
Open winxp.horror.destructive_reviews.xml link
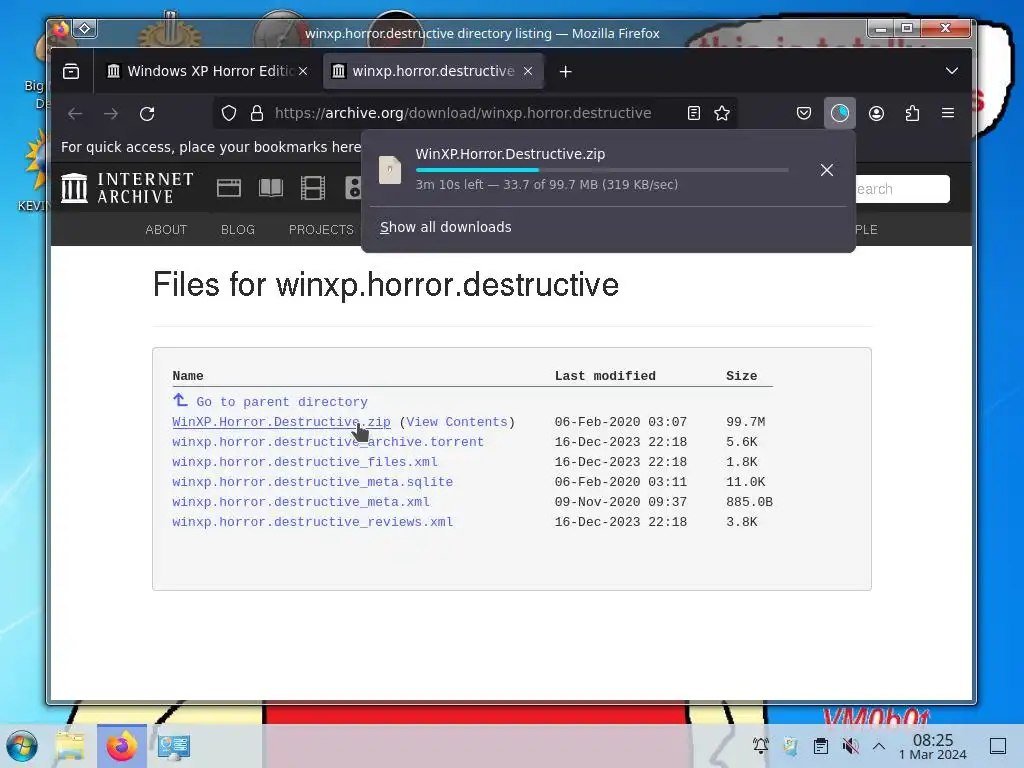tap(313, 522)
